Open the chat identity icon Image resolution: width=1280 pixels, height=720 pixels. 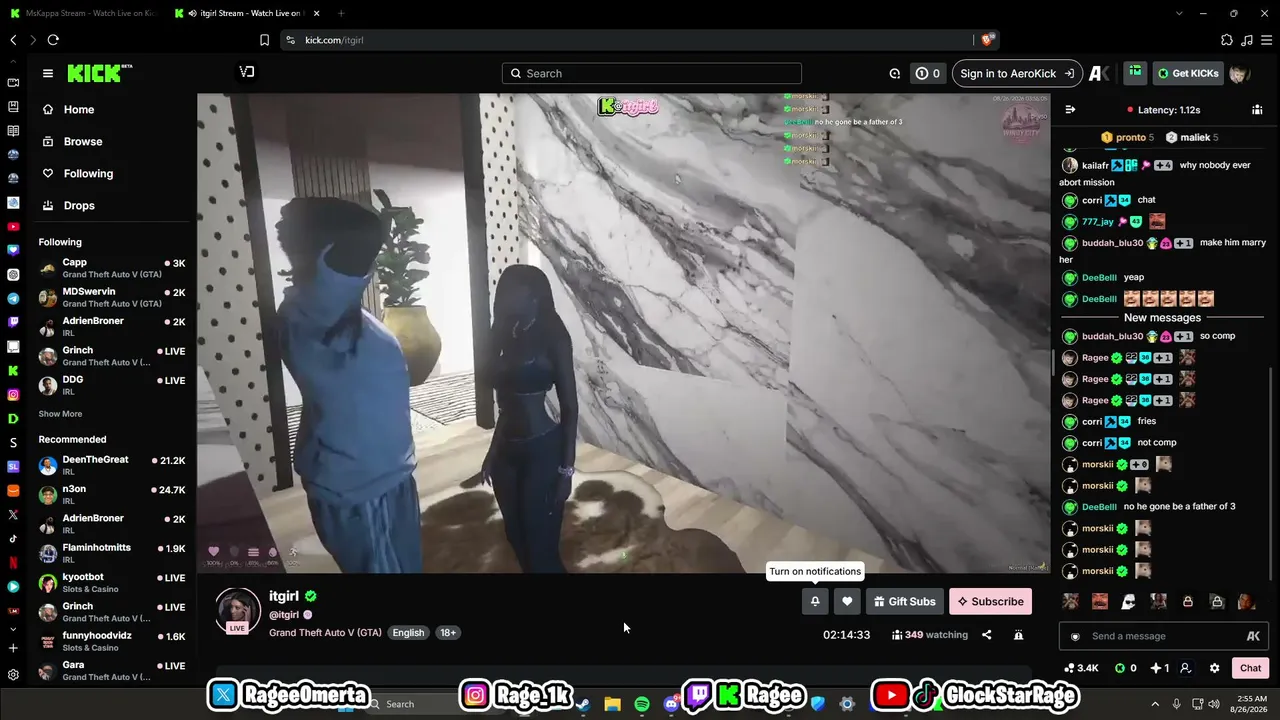click(x=1185, y=668)
